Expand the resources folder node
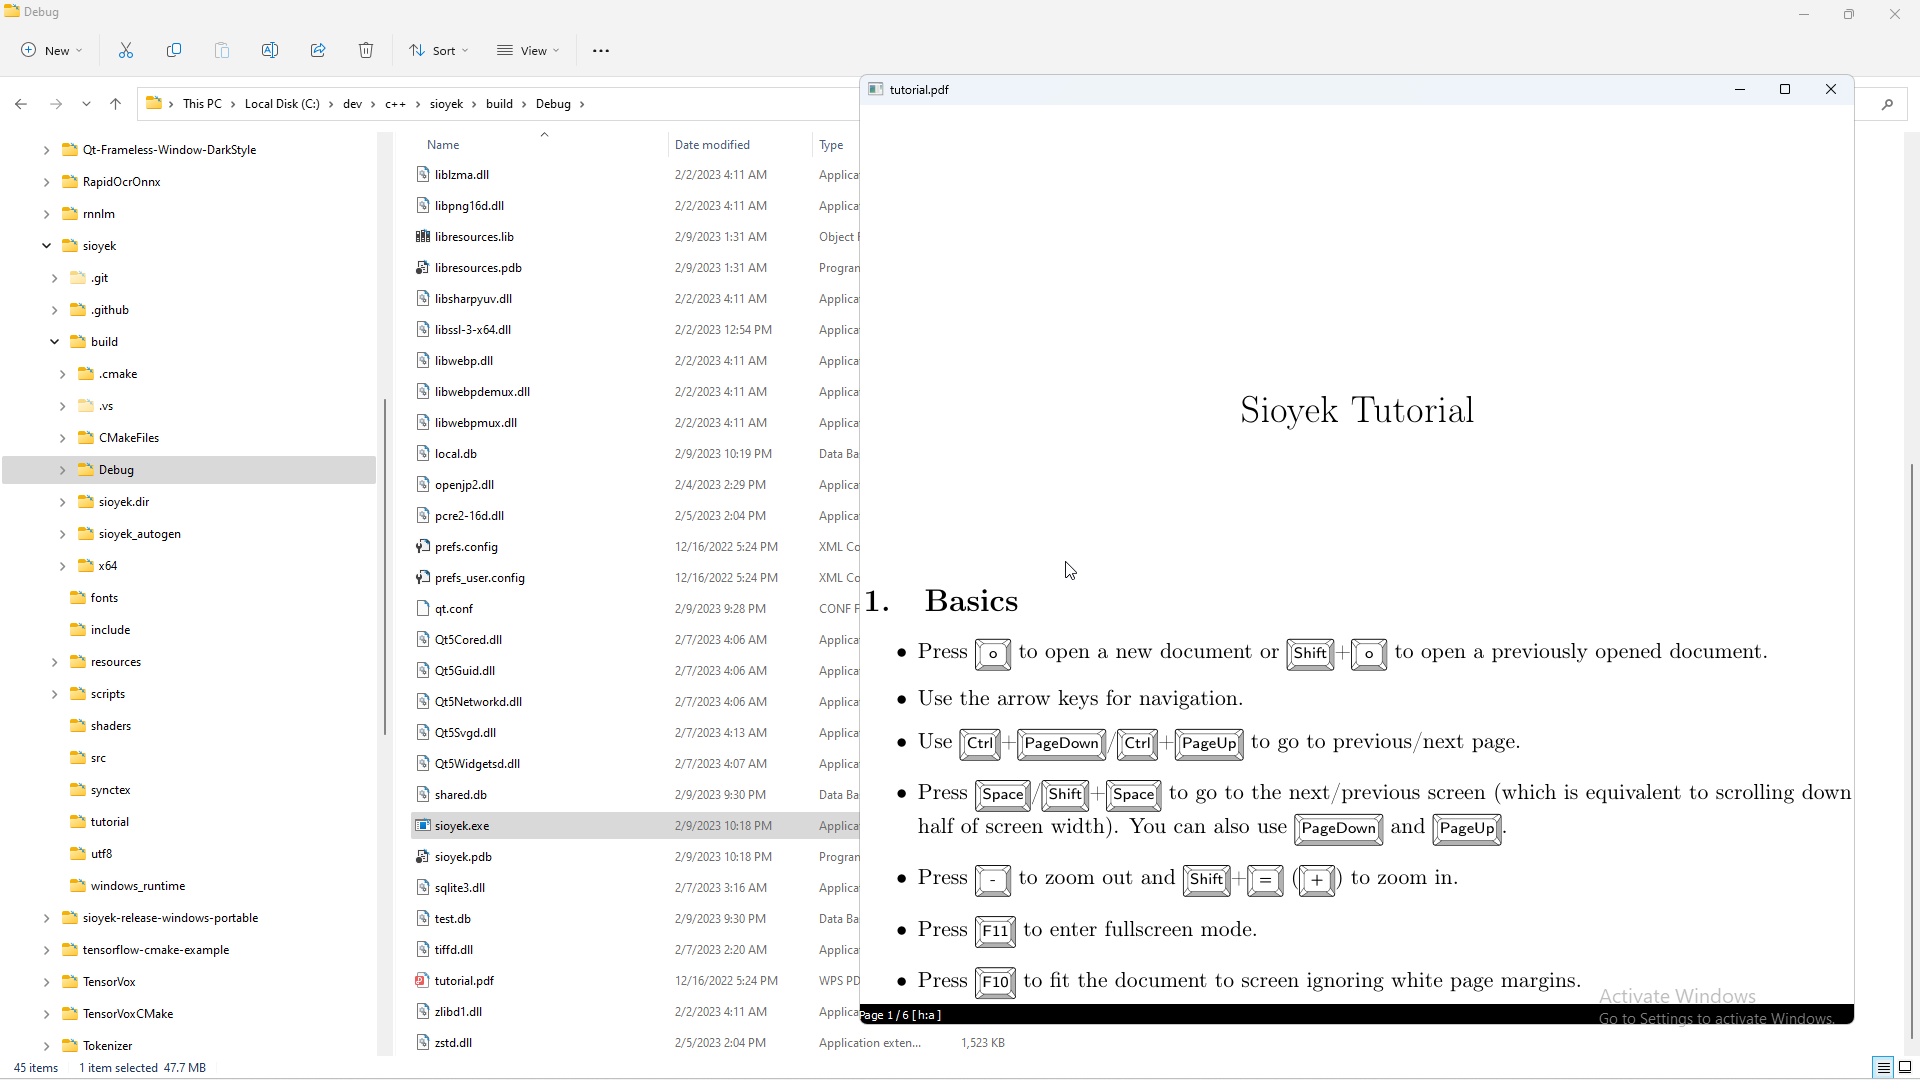 54,662
